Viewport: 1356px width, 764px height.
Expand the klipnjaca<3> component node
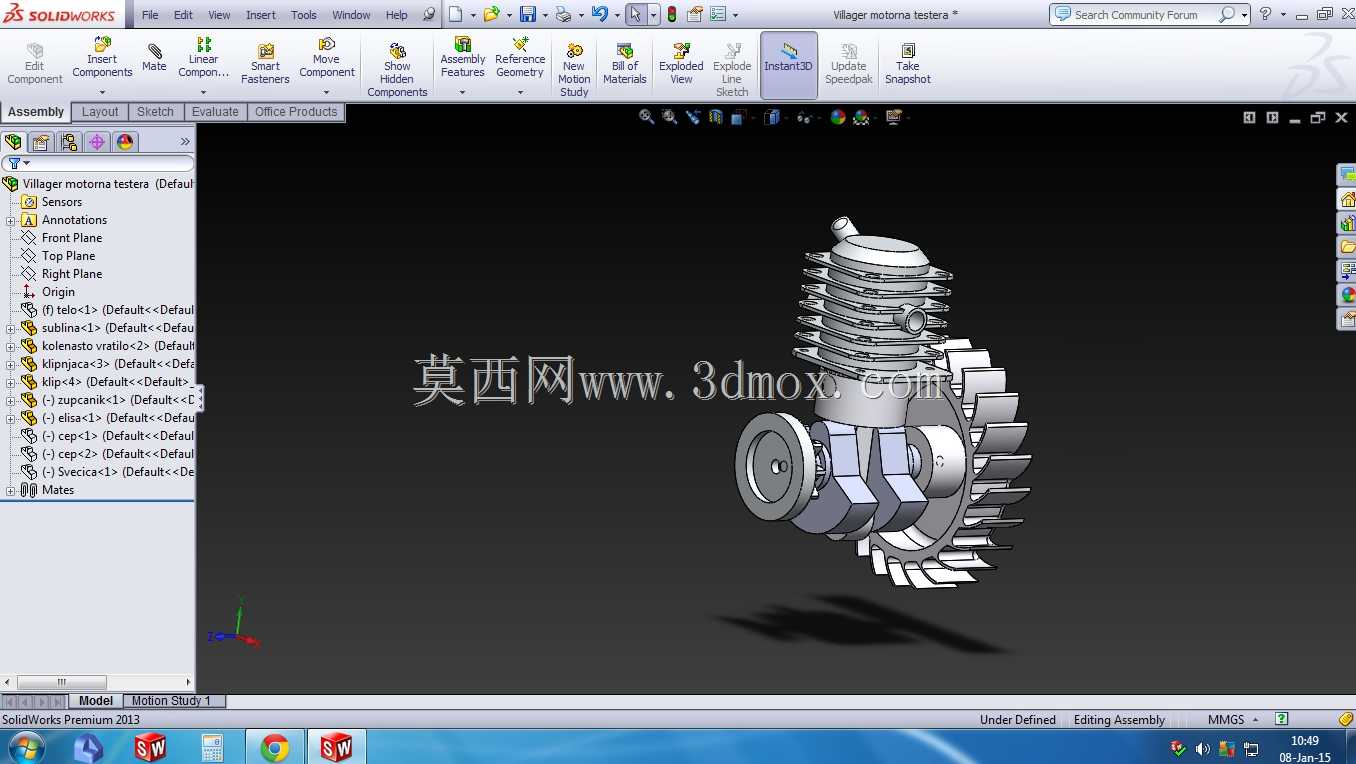click(11, 364)
